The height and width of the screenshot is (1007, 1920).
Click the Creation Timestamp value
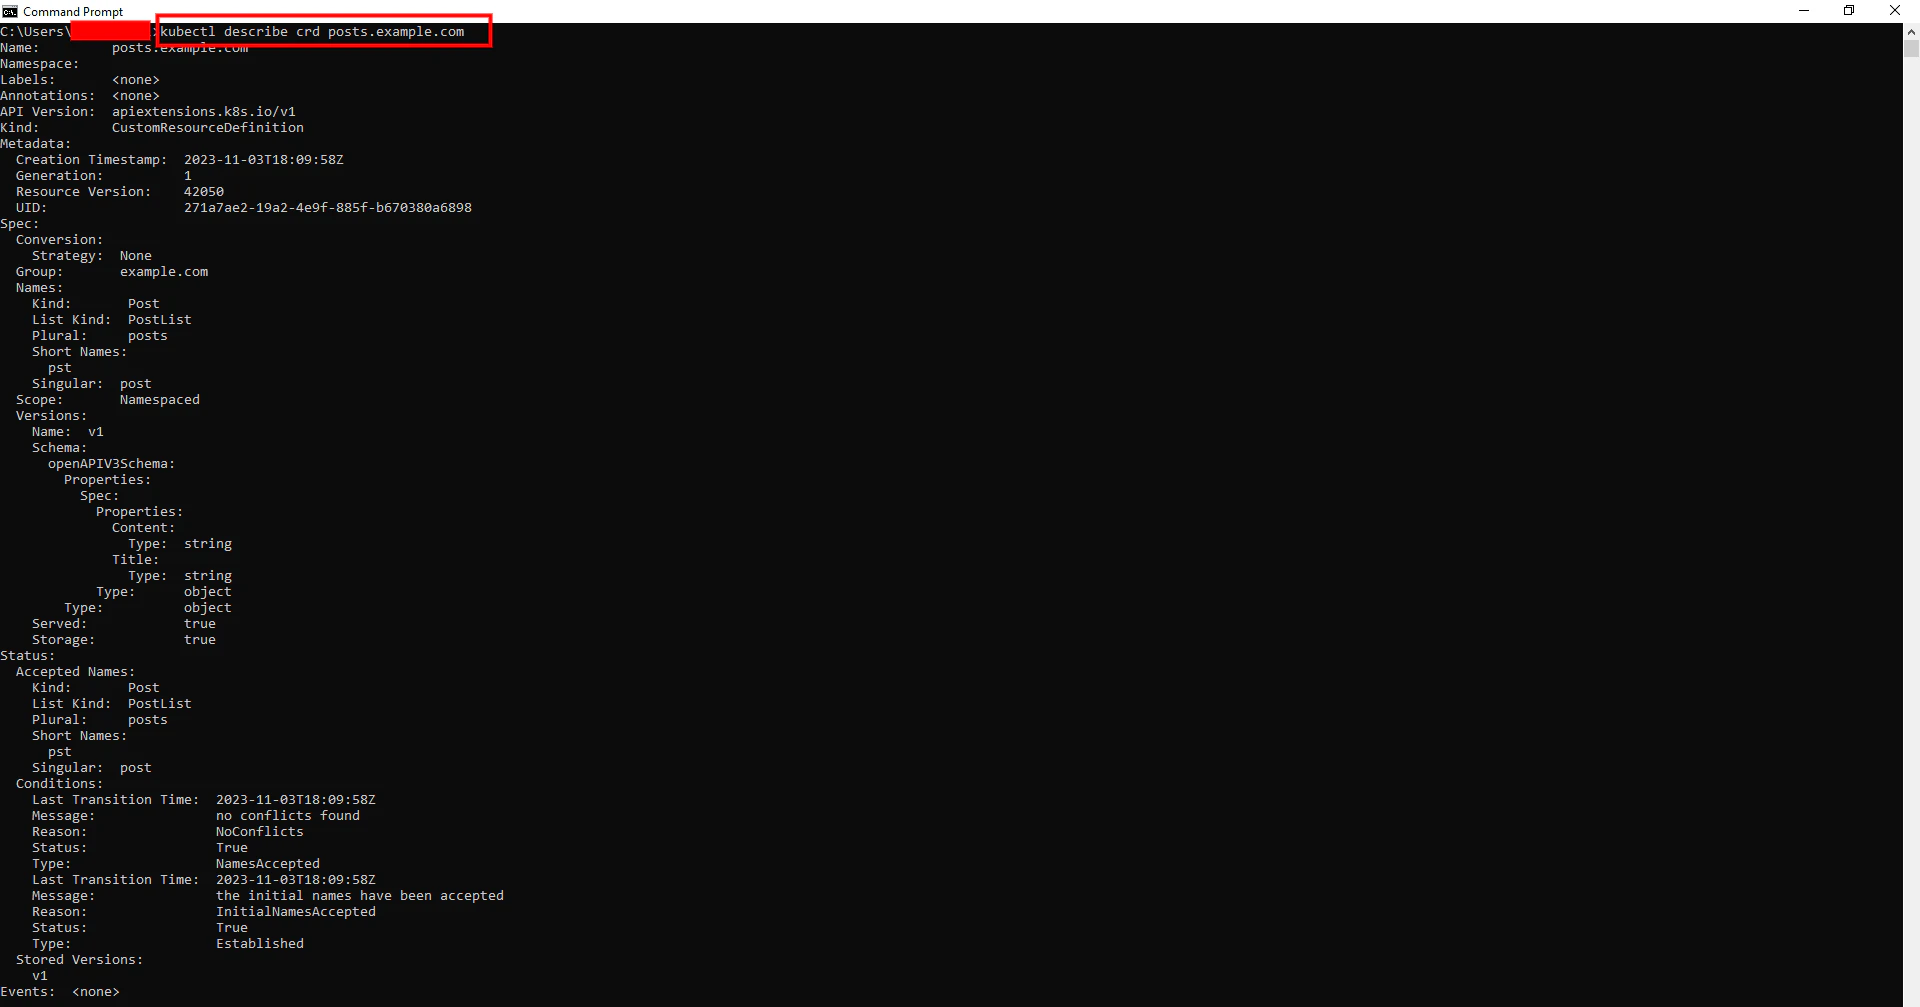pyautogui.click(x=263, y=160)
